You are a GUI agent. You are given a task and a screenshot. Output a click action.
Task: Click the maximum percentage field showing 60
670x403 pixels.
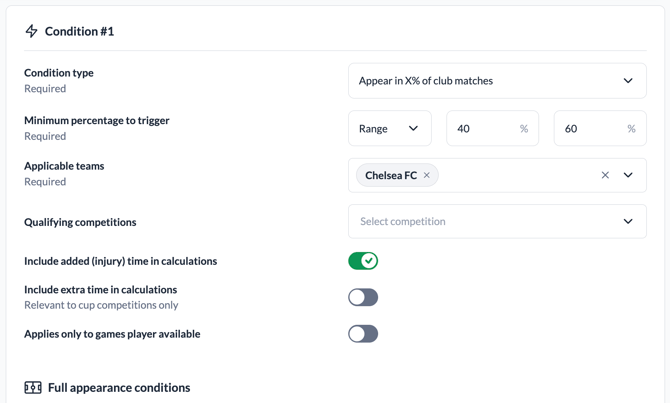click(x=588, y=129)
